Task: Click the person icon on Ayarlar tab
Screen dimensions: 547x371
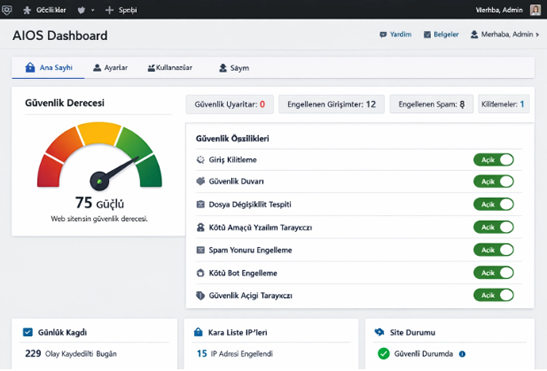Action: pyautogui.click(x=97, y=68)
